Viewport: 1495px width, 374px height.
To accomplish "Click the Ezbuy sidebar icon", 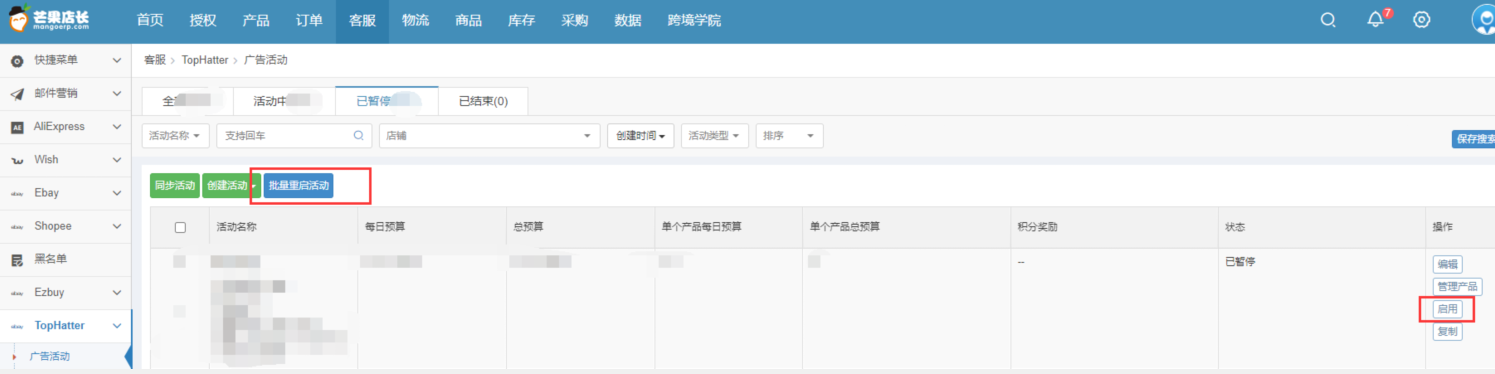I will 17,292.
